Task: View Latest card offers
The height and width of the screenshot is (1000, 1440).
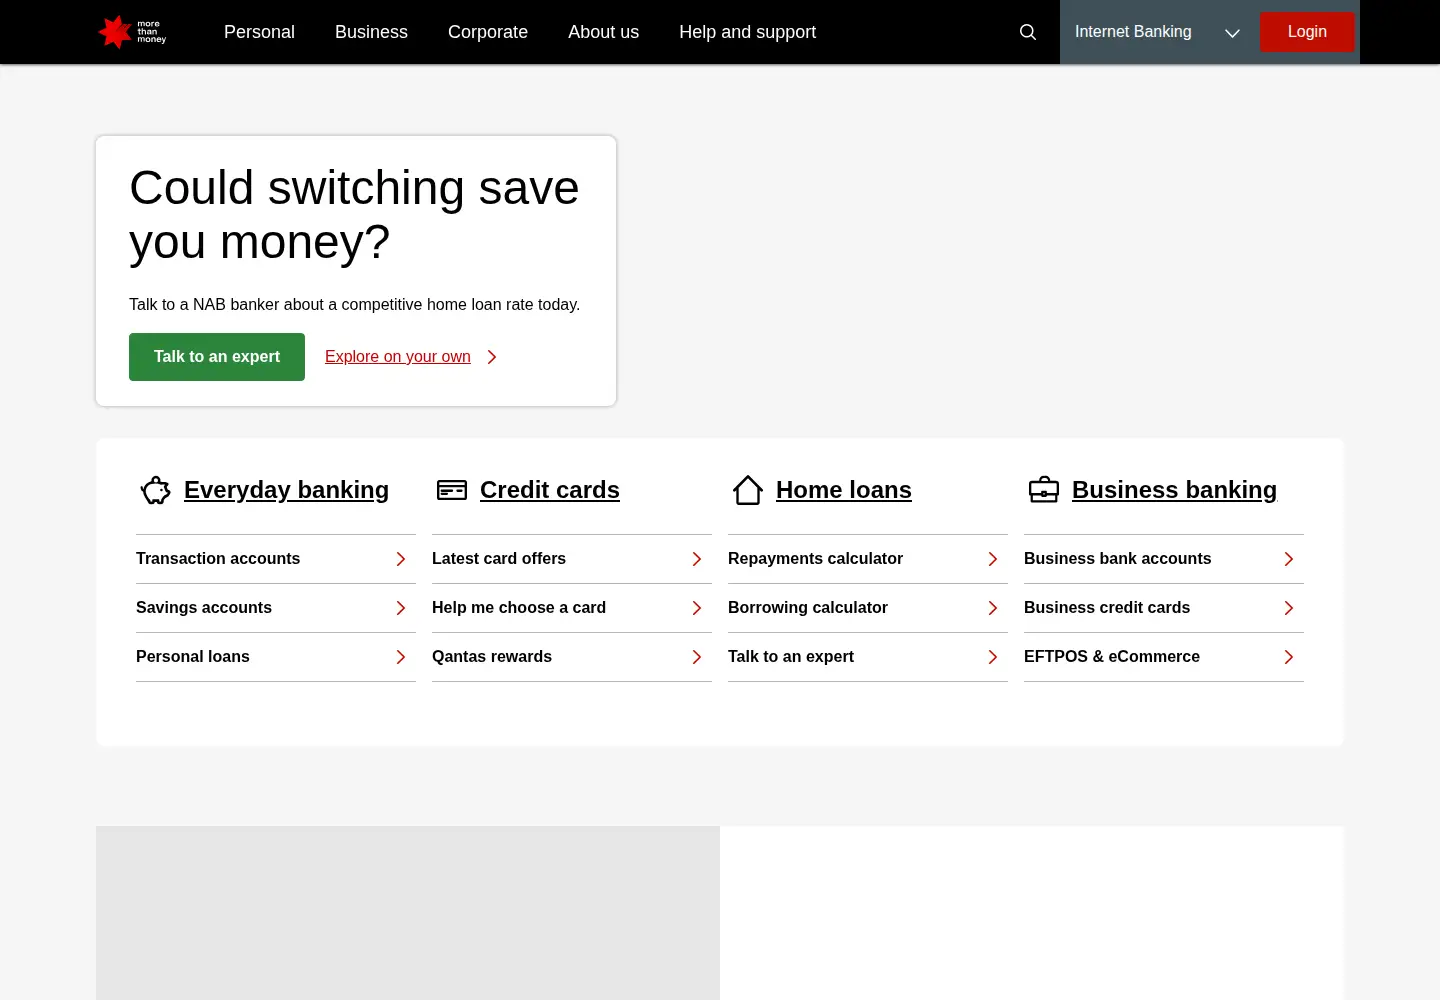Action: [x=572, y=559]
